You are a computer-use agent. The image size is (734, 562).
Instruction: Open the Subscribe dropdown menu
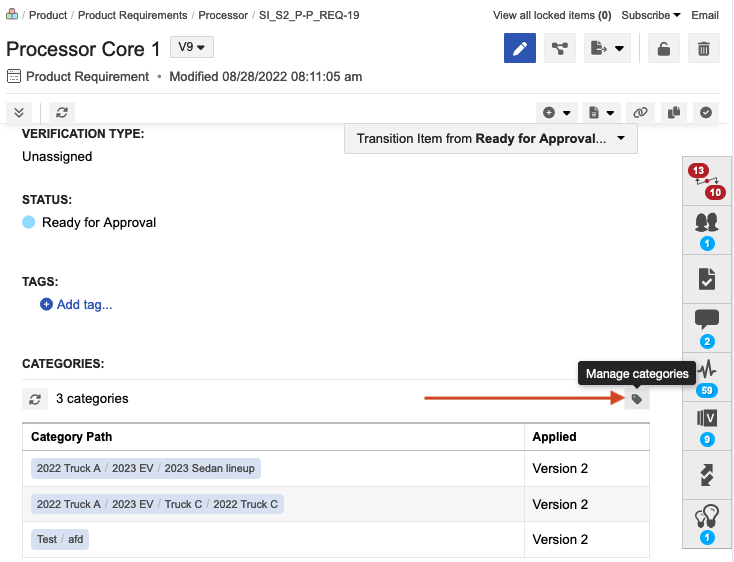651,15
